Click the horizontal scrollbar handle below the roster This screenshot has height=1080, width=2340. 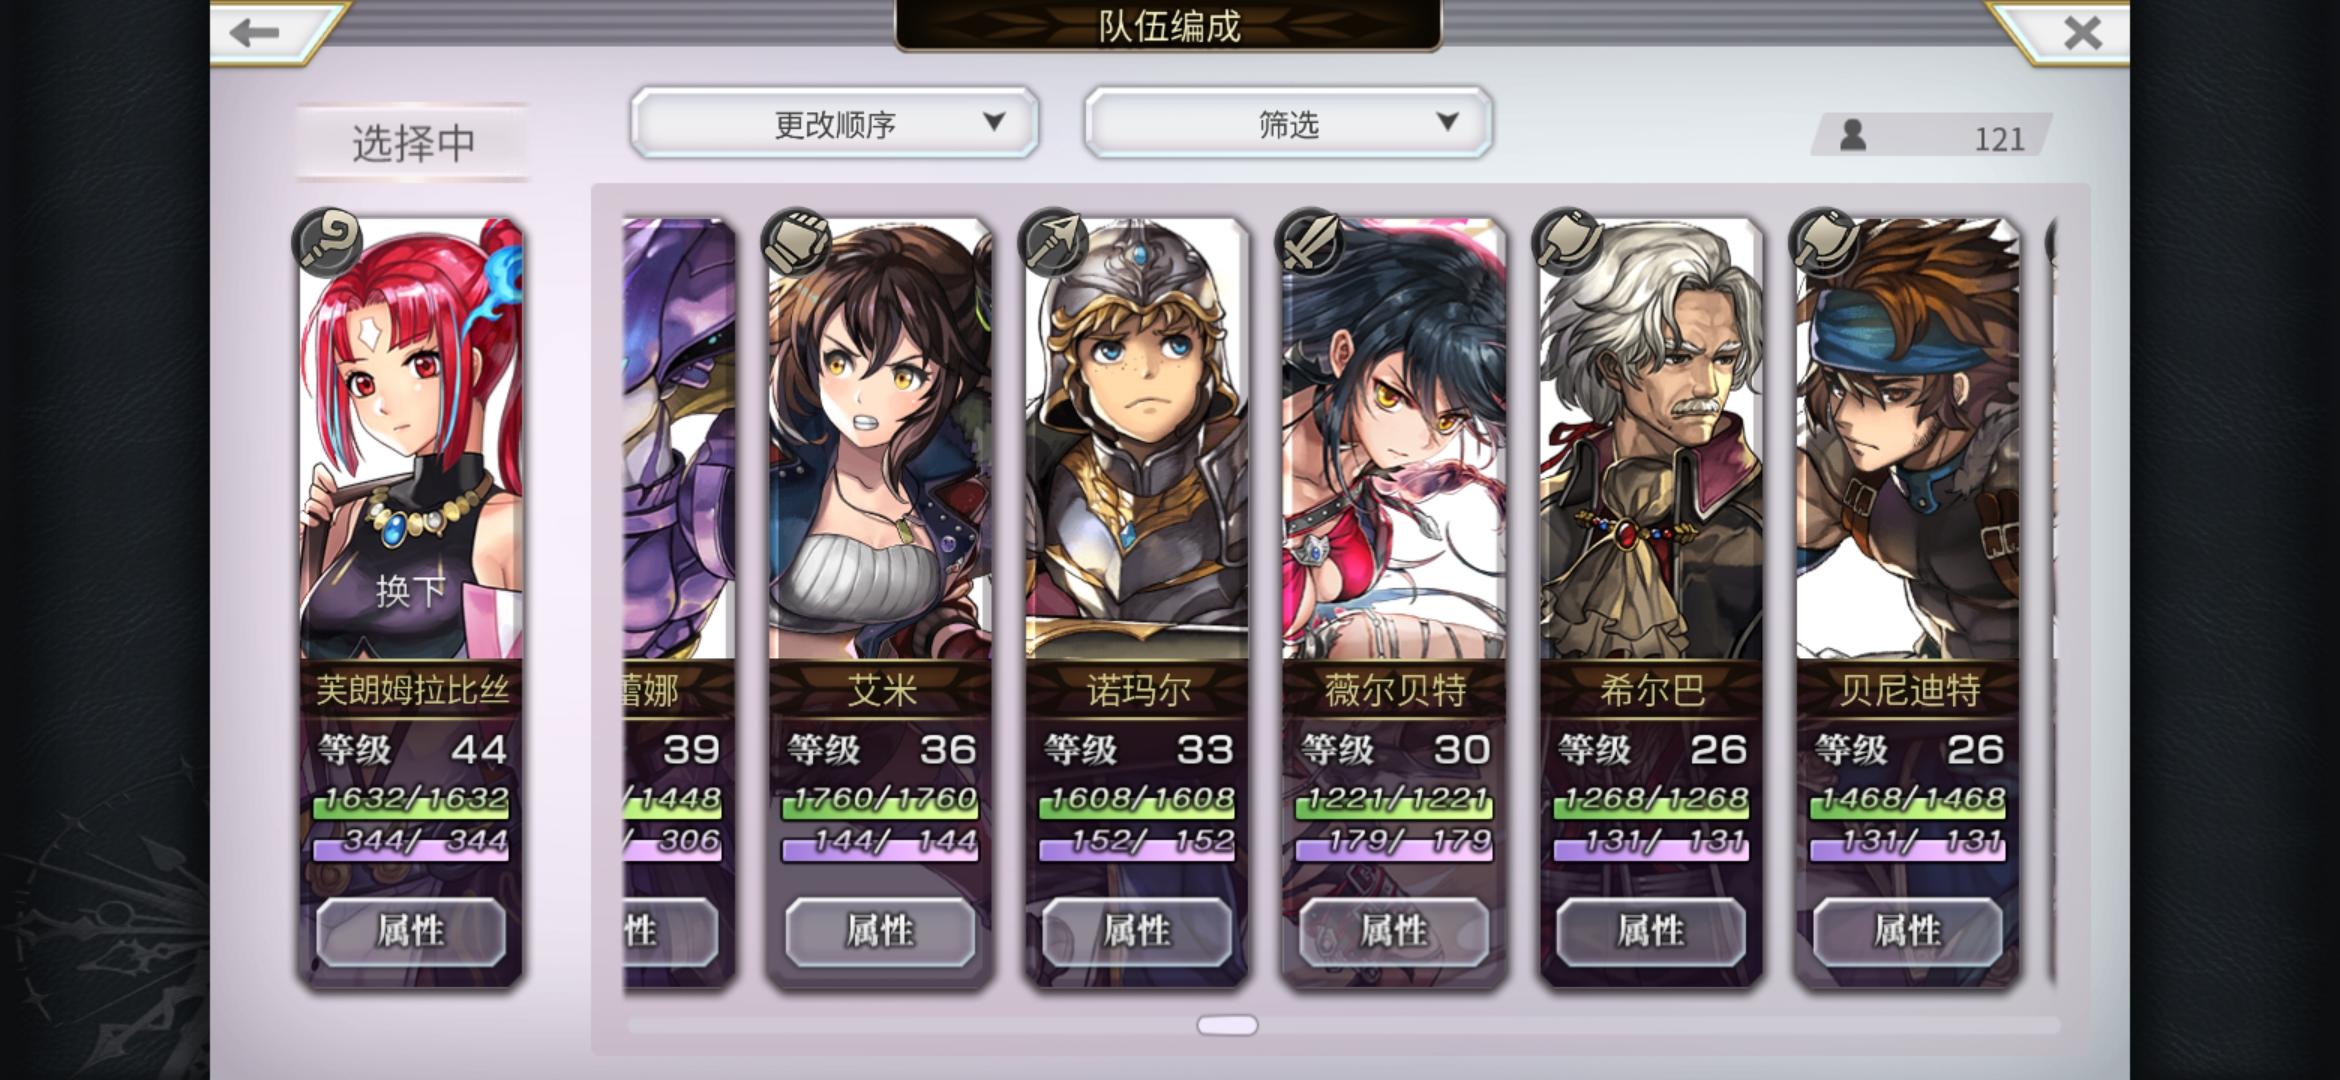(x=1227, y=1025)
